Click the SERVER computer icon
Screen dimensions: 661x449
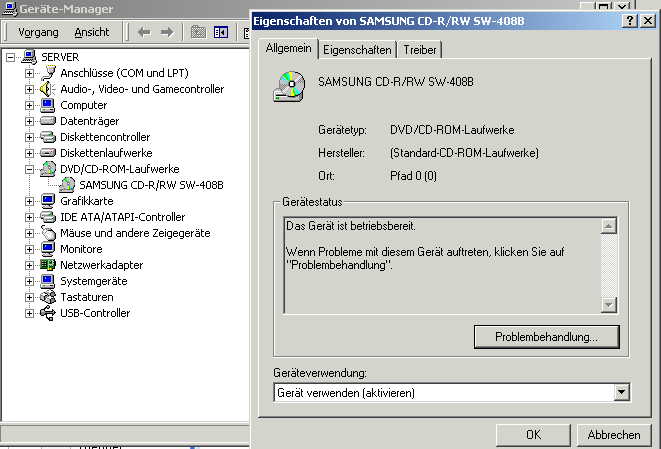coord(29,57)
